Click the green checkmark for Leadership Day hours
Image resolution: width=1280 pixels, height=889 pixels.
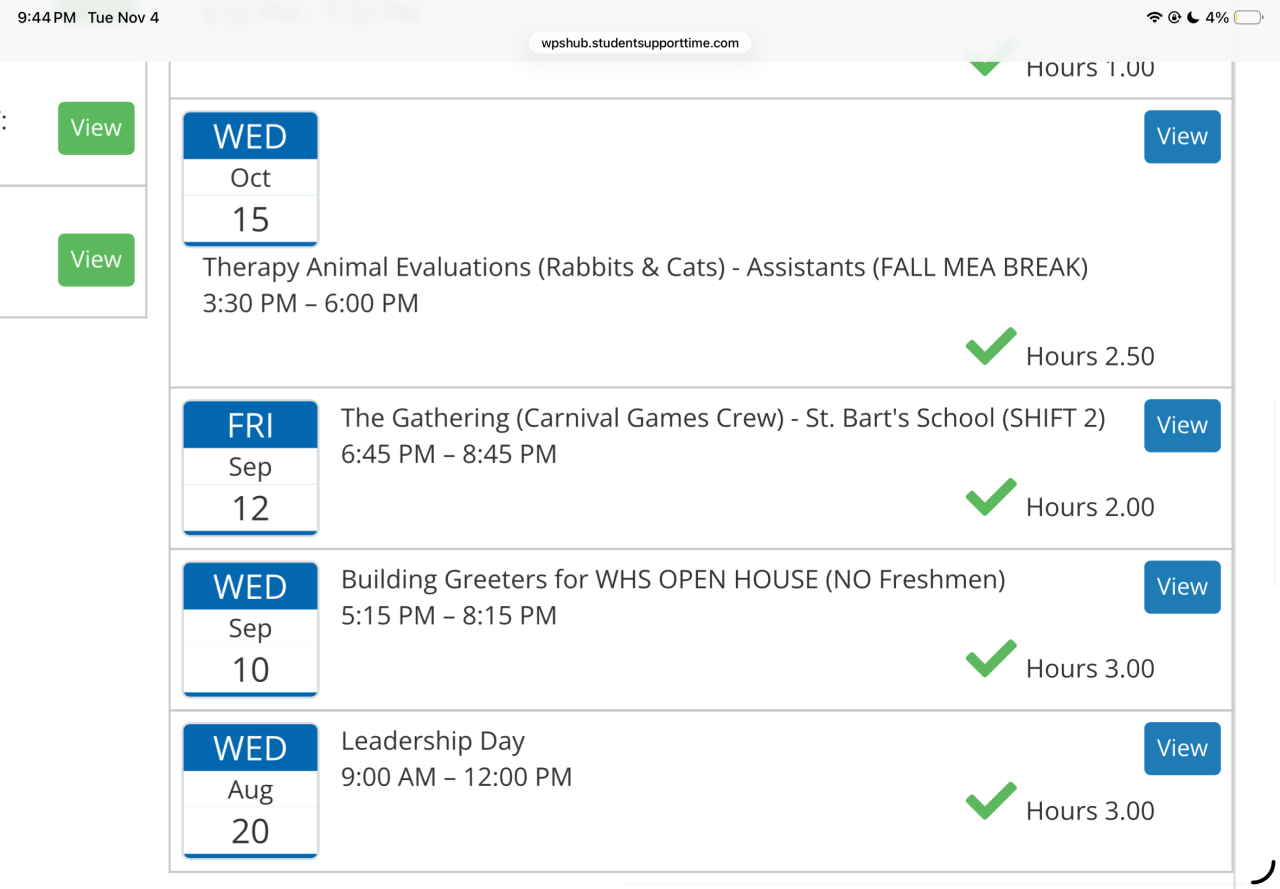coord(991,801)
